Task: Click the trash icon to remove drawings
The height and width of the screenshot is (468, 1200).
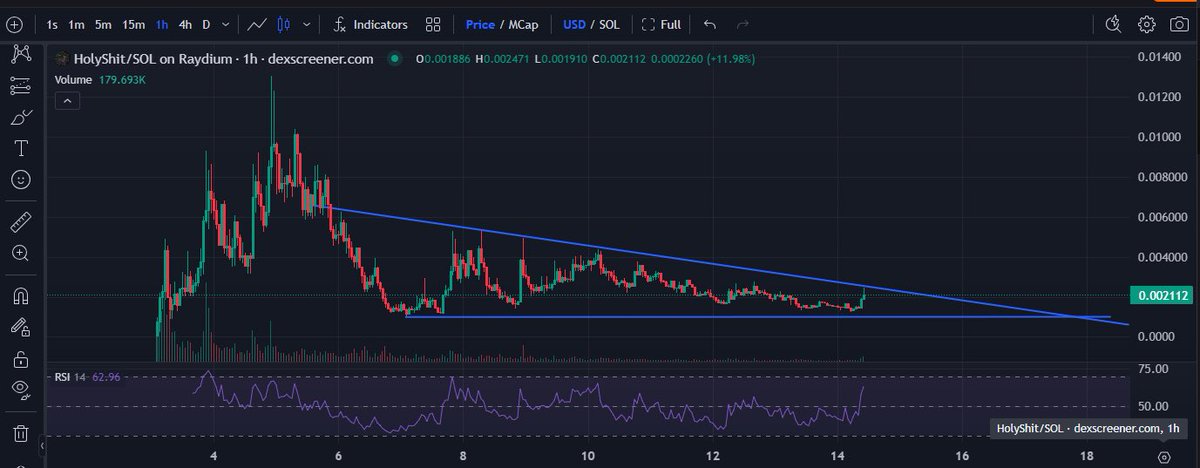Action: click(20, 433)
